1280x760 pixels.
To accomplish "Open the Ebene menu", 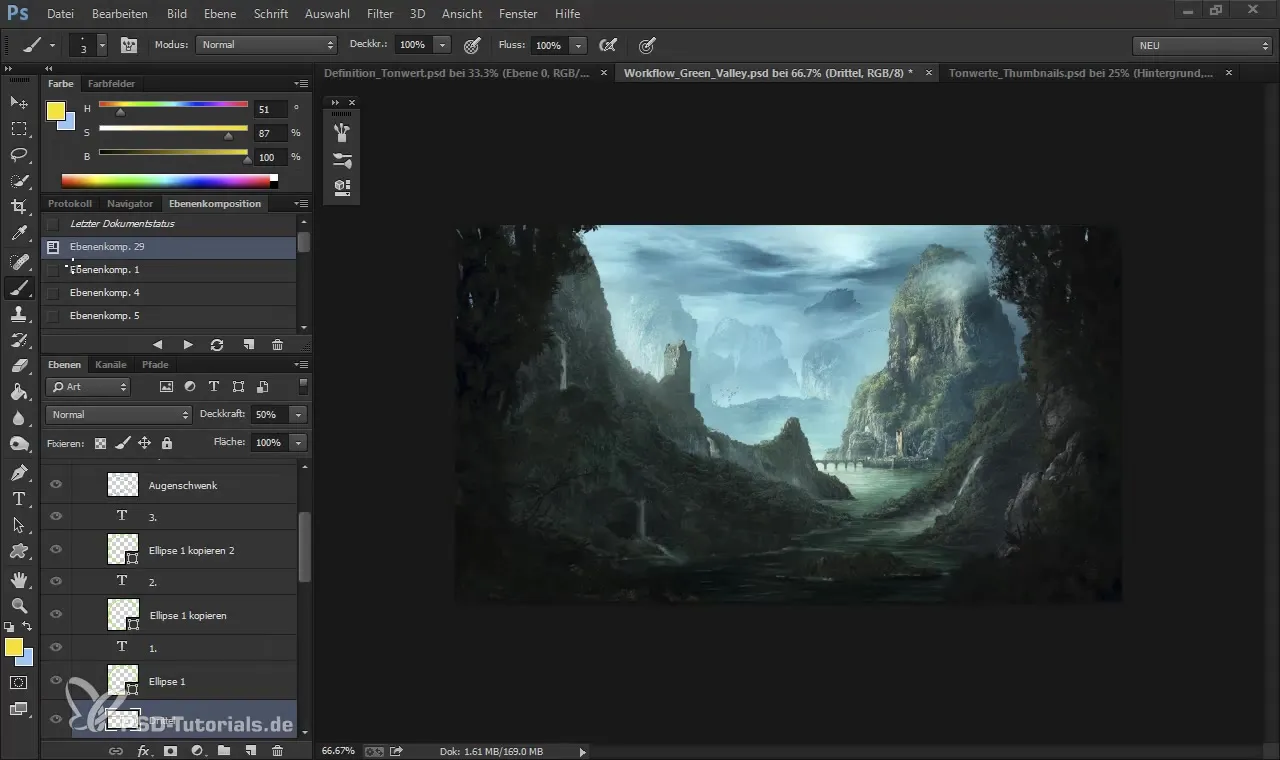I will click(x=220, y=14).
